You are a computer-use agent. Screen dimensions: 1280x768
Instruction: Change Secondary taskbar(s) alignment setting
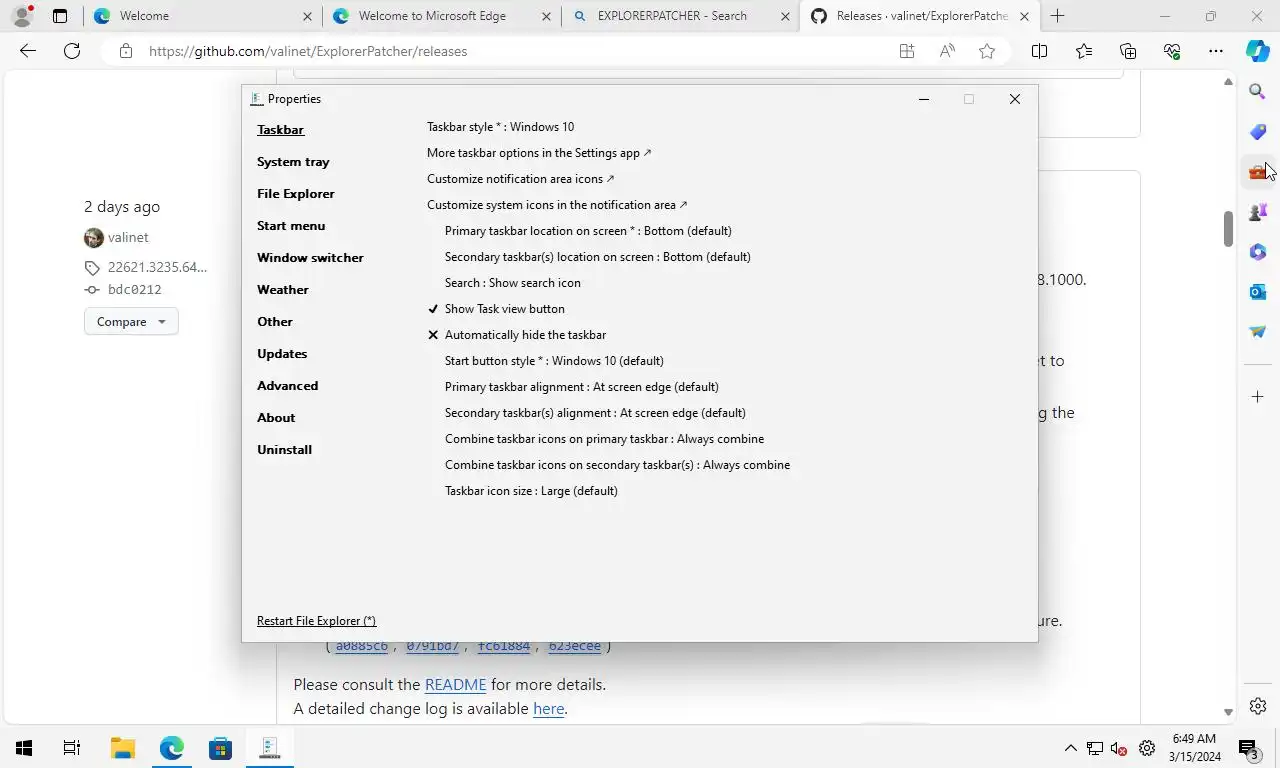[595, 413]
